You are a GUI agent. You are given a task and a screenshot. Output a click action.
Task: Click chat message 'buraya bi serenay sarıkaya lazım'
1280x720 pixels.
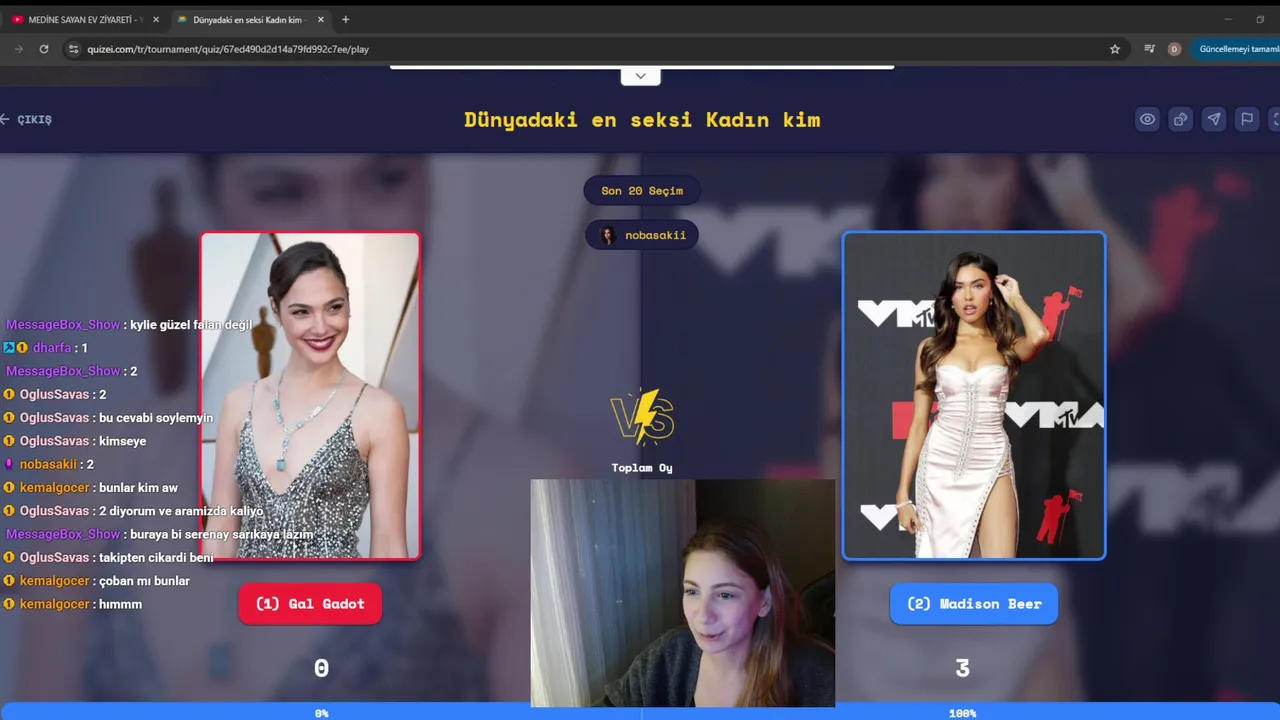(222, 534)
